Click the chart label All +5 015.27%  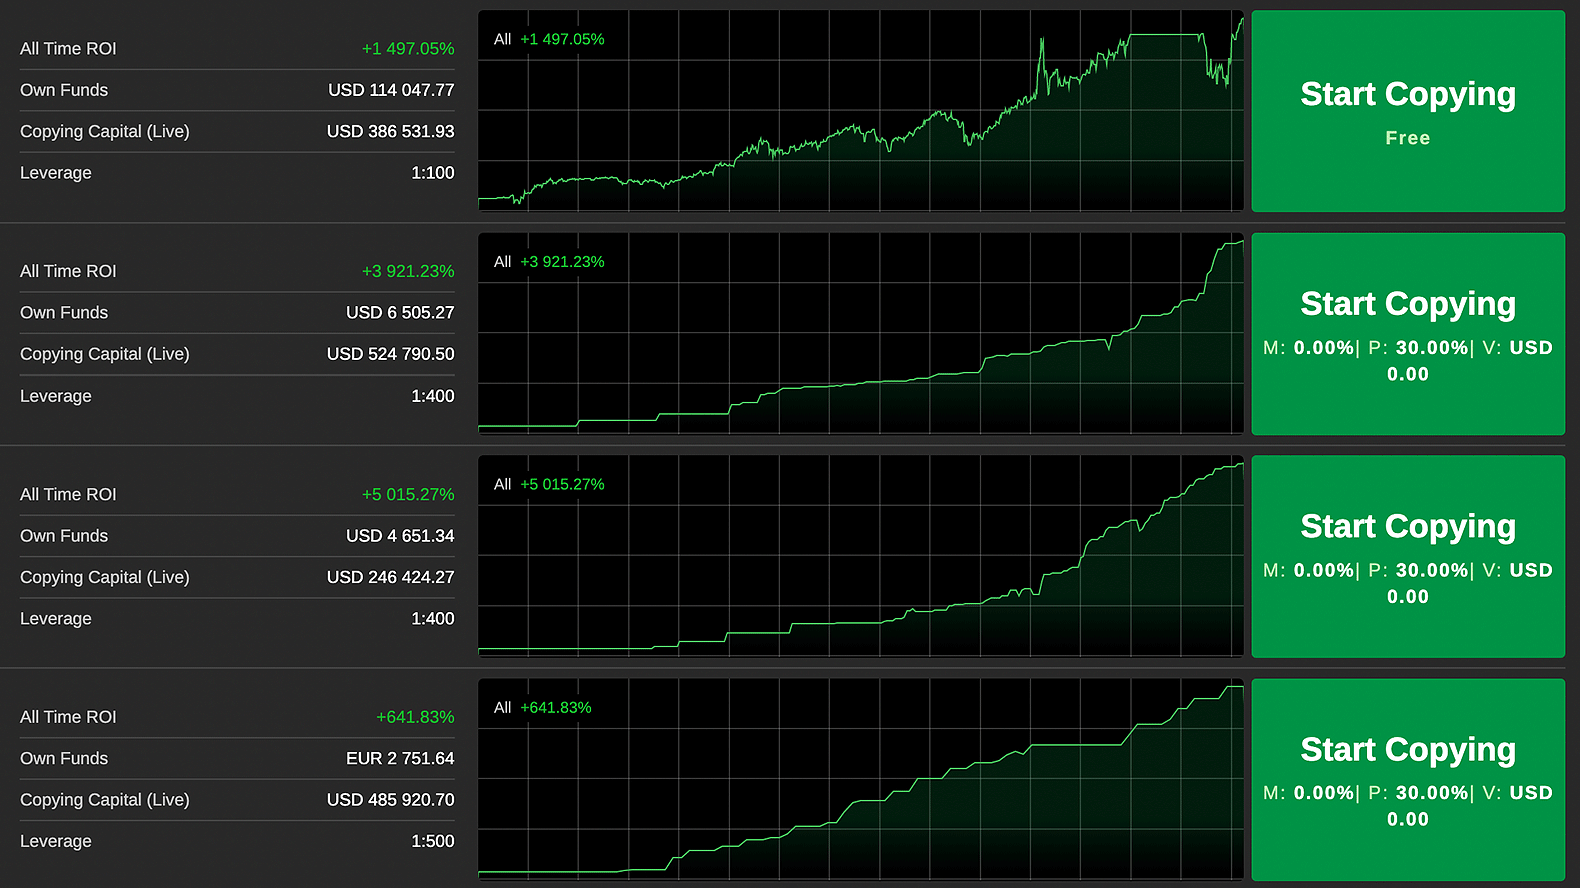549,484
